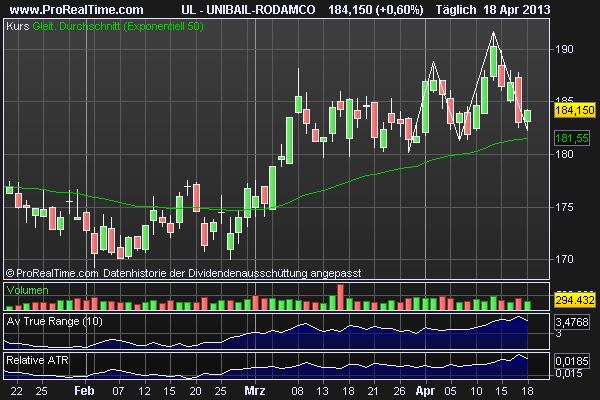Click the last green candlestick at 18 April
600x400 pixels.
[528, 116]
